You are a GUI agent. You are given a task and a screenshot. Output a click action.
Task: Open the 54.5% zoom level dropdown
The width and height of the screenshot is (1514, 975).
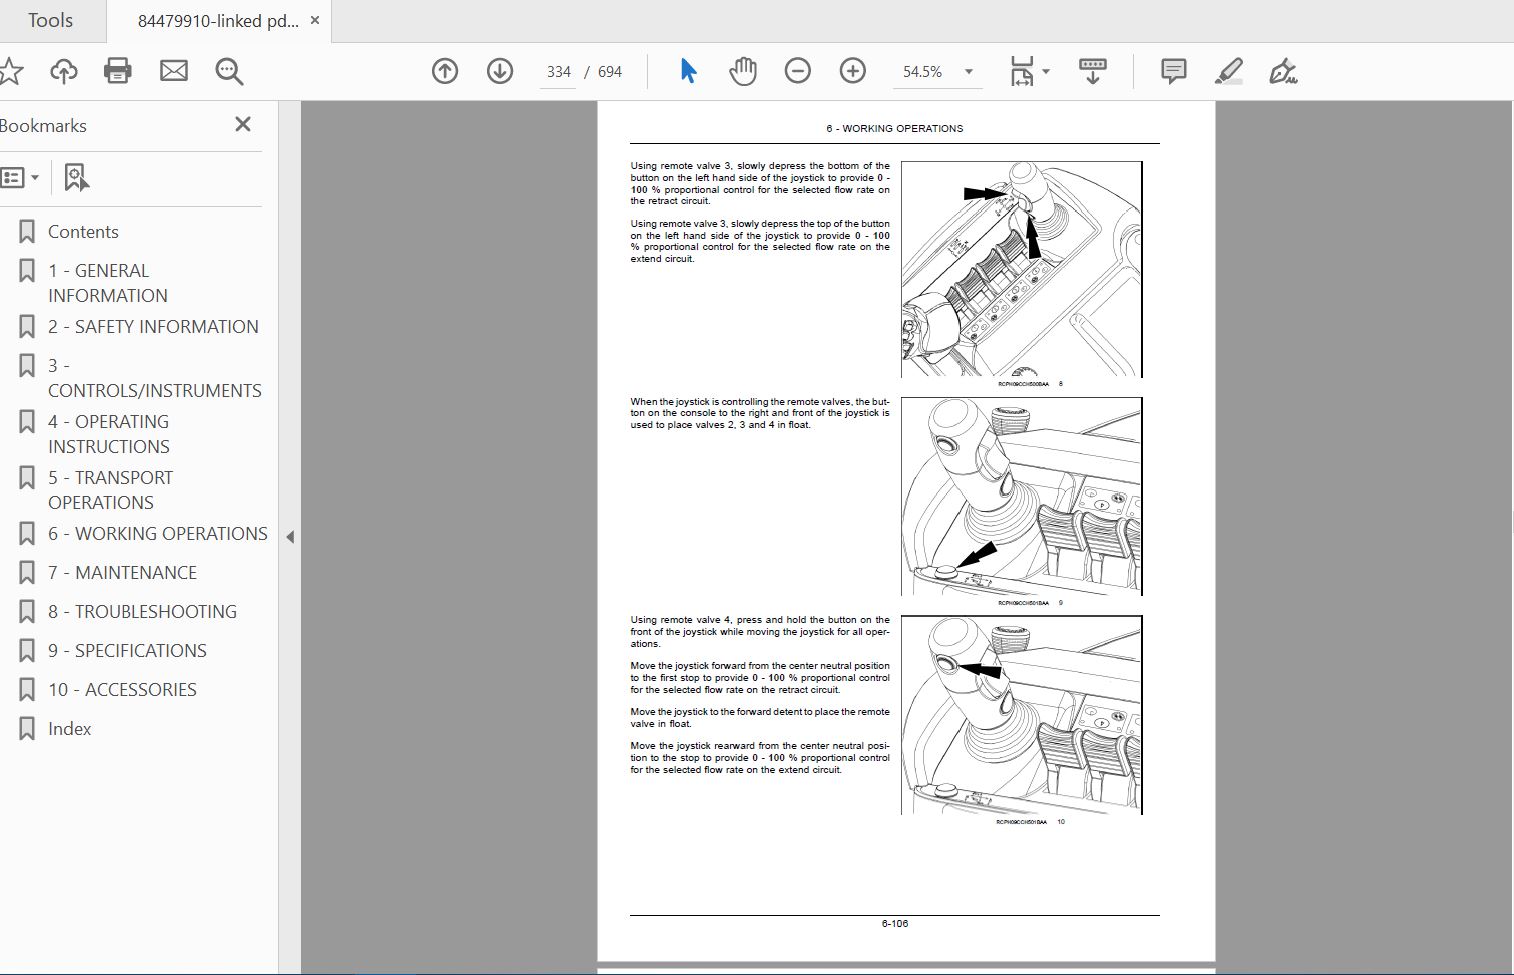click(937, 72)
